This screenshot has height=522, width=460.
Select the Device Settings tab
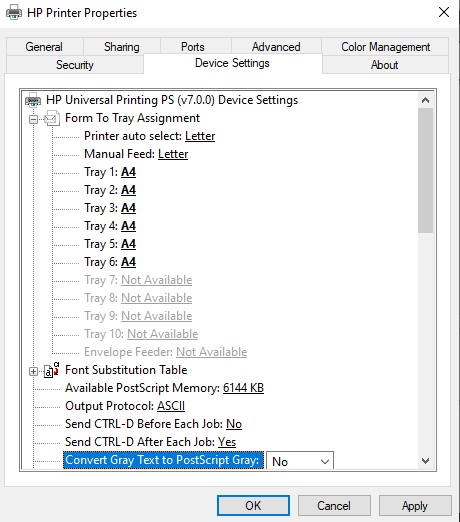[x=232, y=63]
